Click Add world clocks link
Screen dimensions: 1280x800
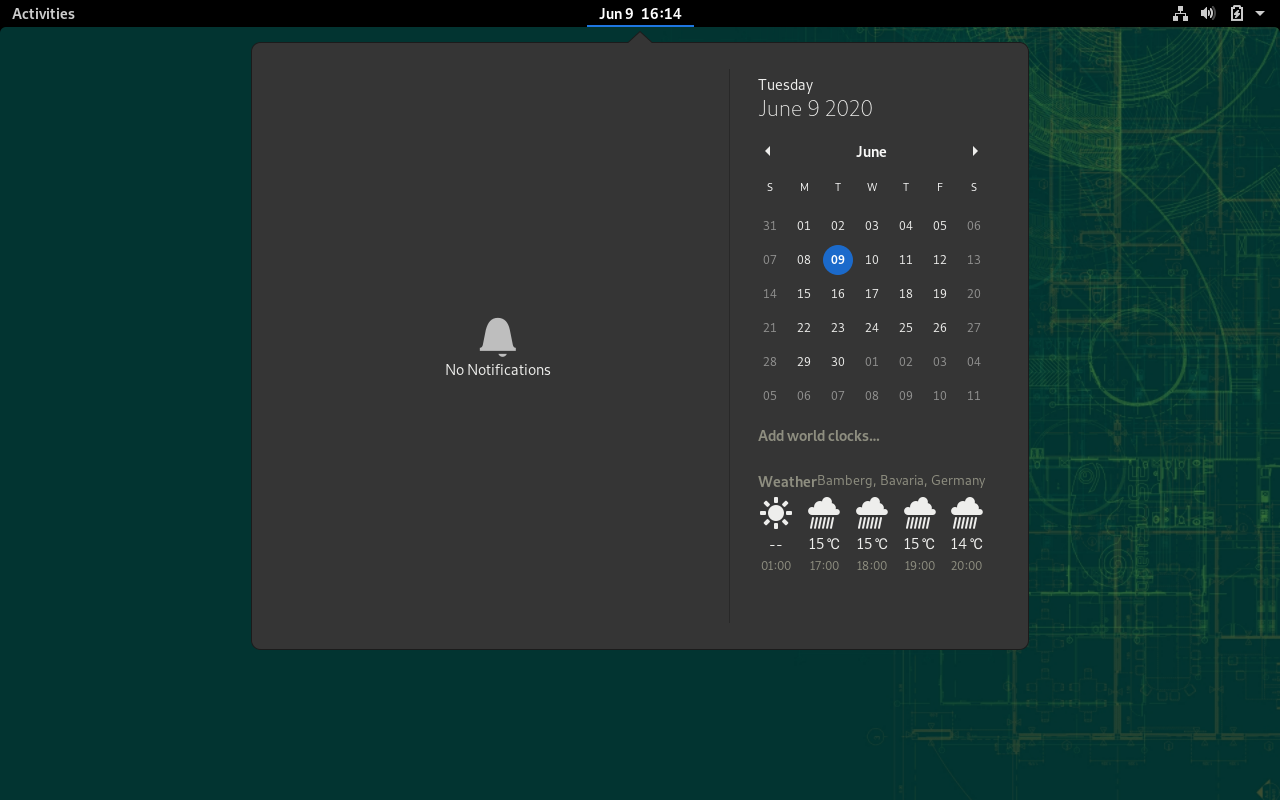point(819,436)
